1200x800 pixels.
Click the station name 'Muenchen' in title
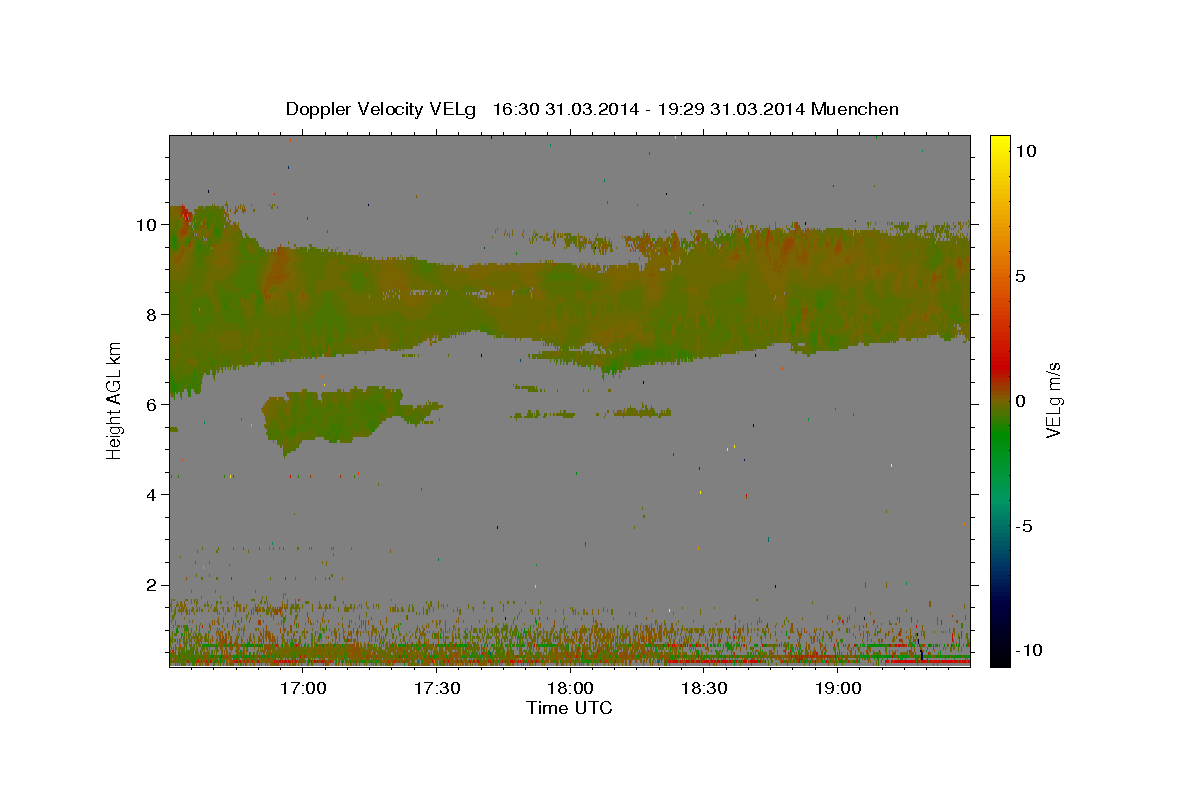click(856, 109)
